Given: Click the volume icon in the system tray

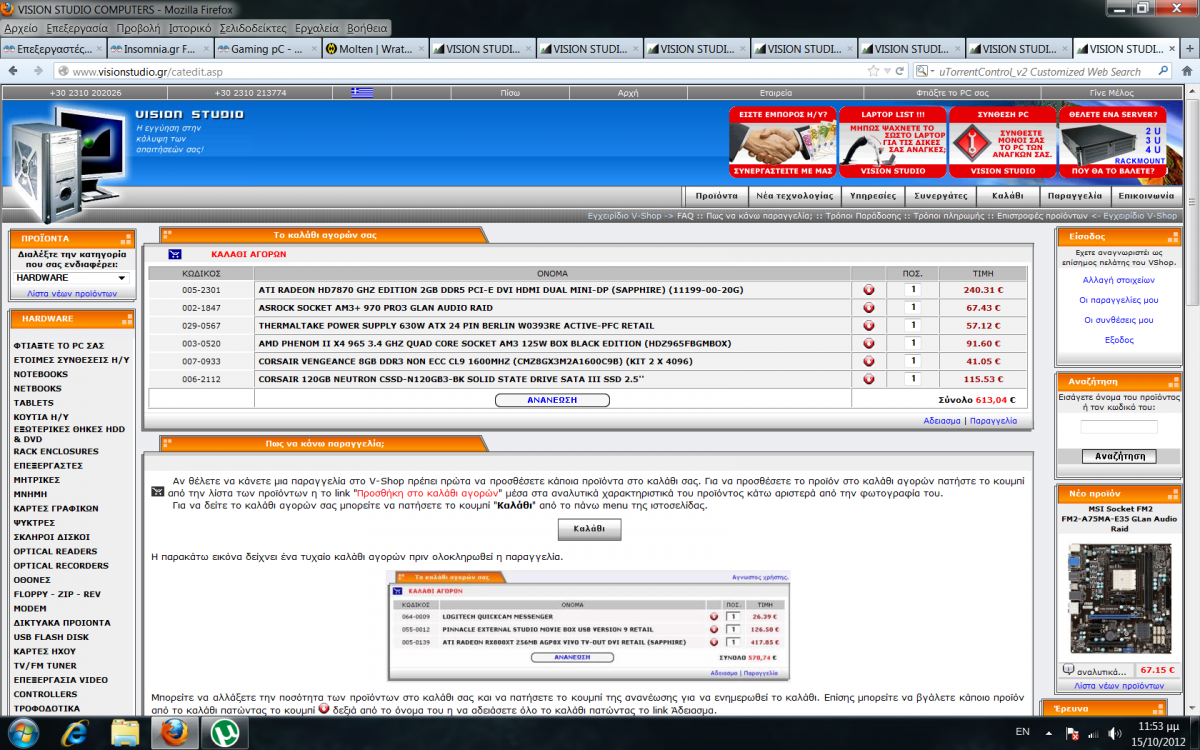Looking at the screenshot, I should (1113, 733).
